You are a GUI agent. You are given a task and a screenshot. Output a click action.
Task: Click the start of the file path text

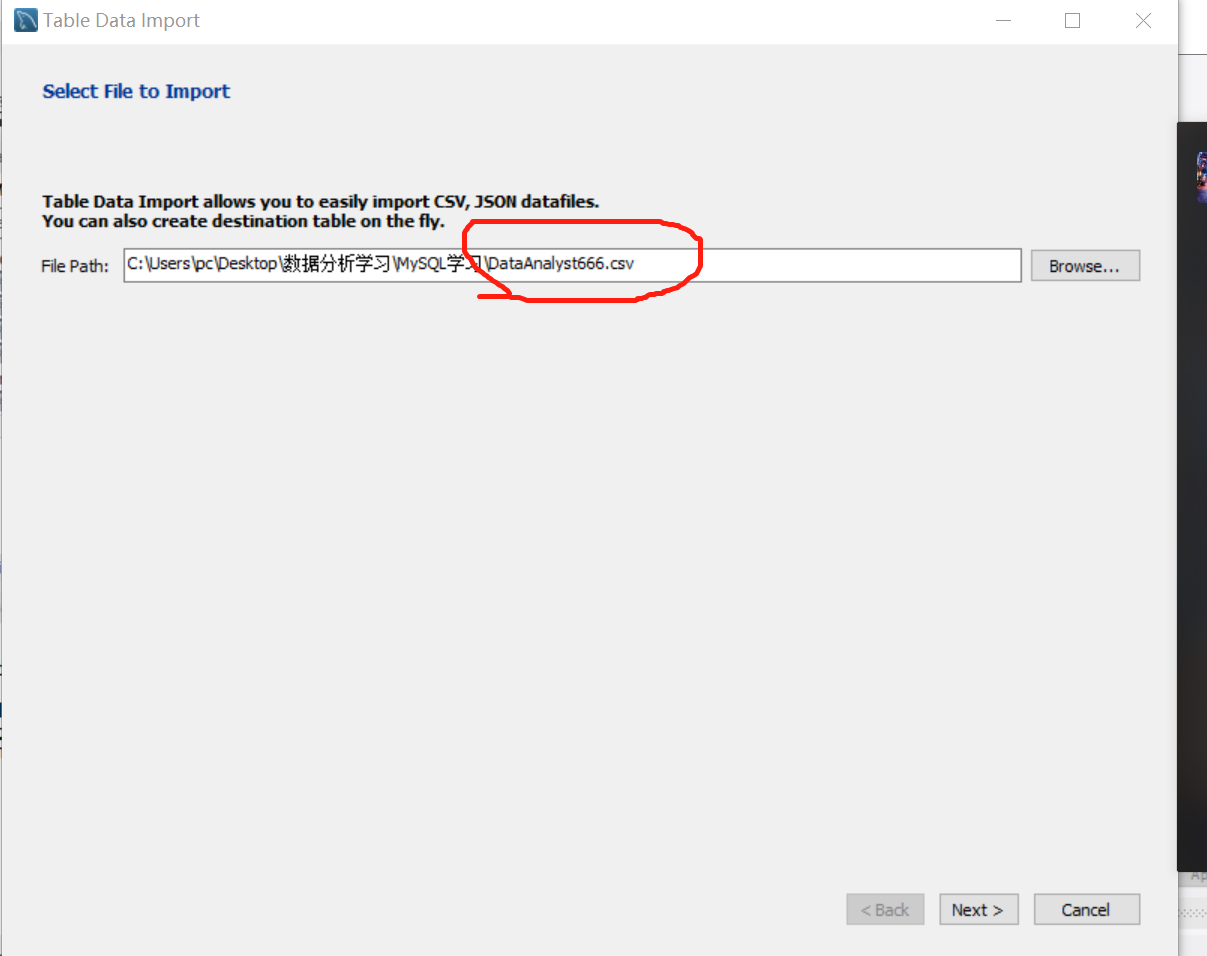(135, 263)
